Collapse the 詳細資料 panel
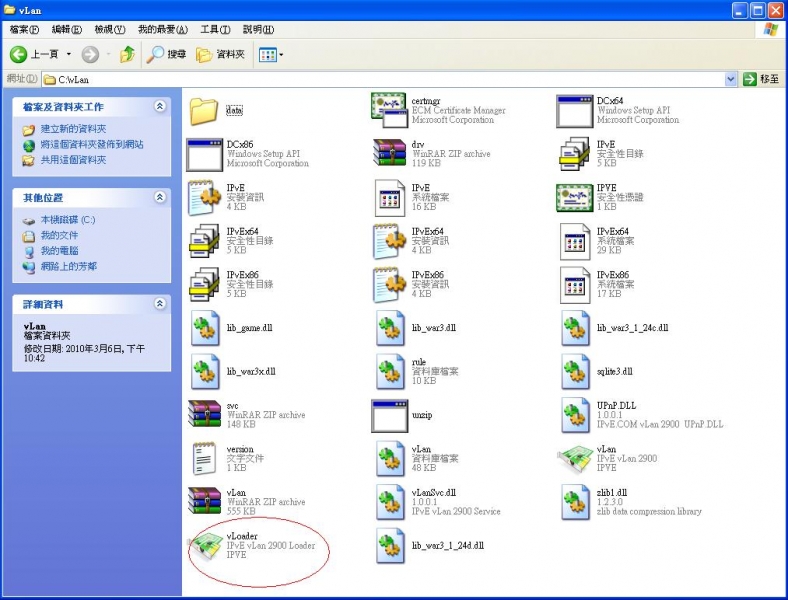The image size is (788, 600). [160, 304]
